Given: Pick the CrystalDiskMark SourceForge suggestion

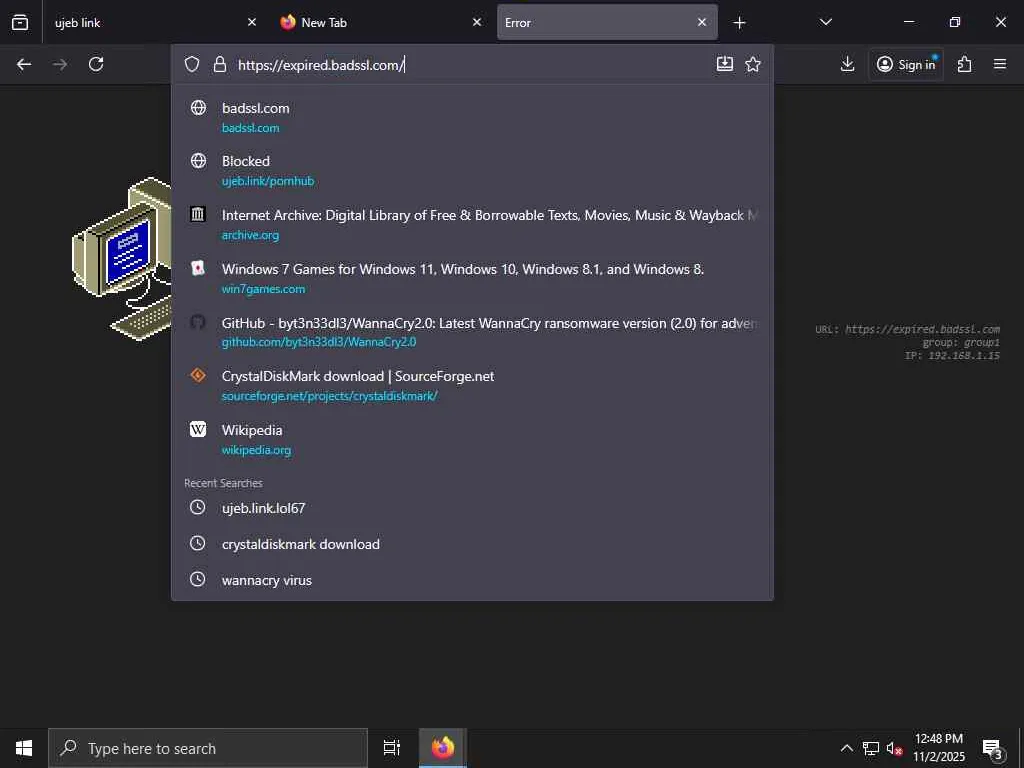Looking at the screenshot, I should point(472,385).
